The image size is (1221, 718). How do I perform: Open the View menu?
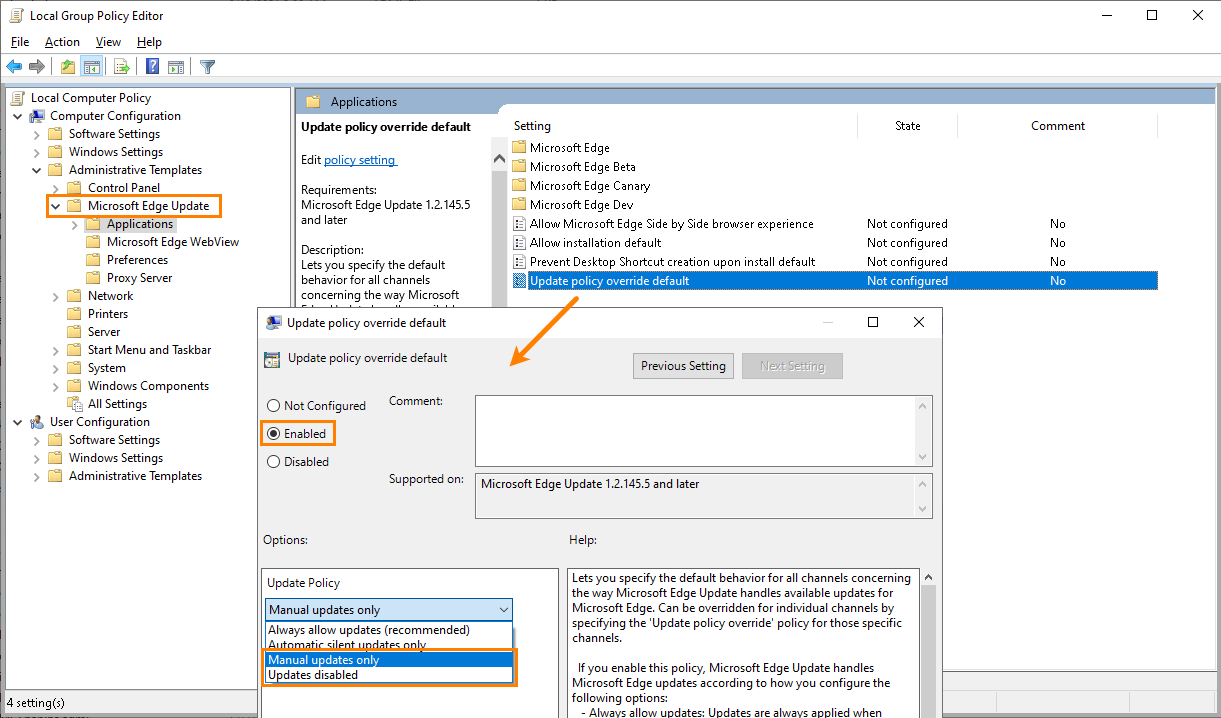(x=108, y=42)
